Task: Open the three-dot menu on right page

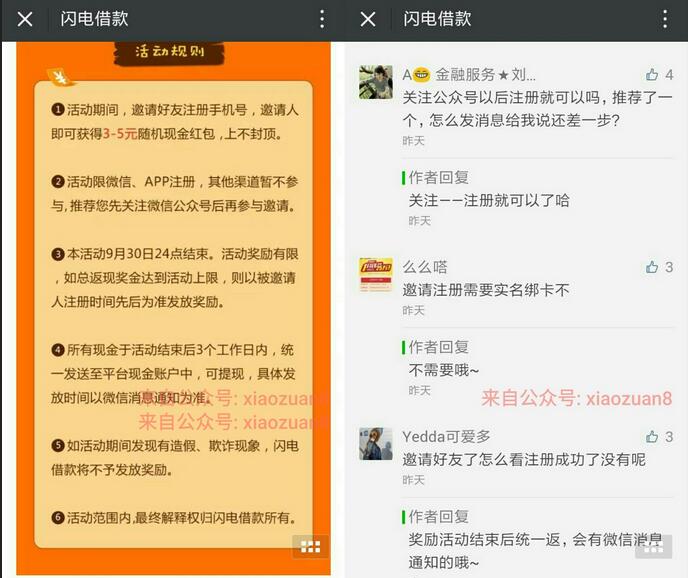Action: (665, 19)
